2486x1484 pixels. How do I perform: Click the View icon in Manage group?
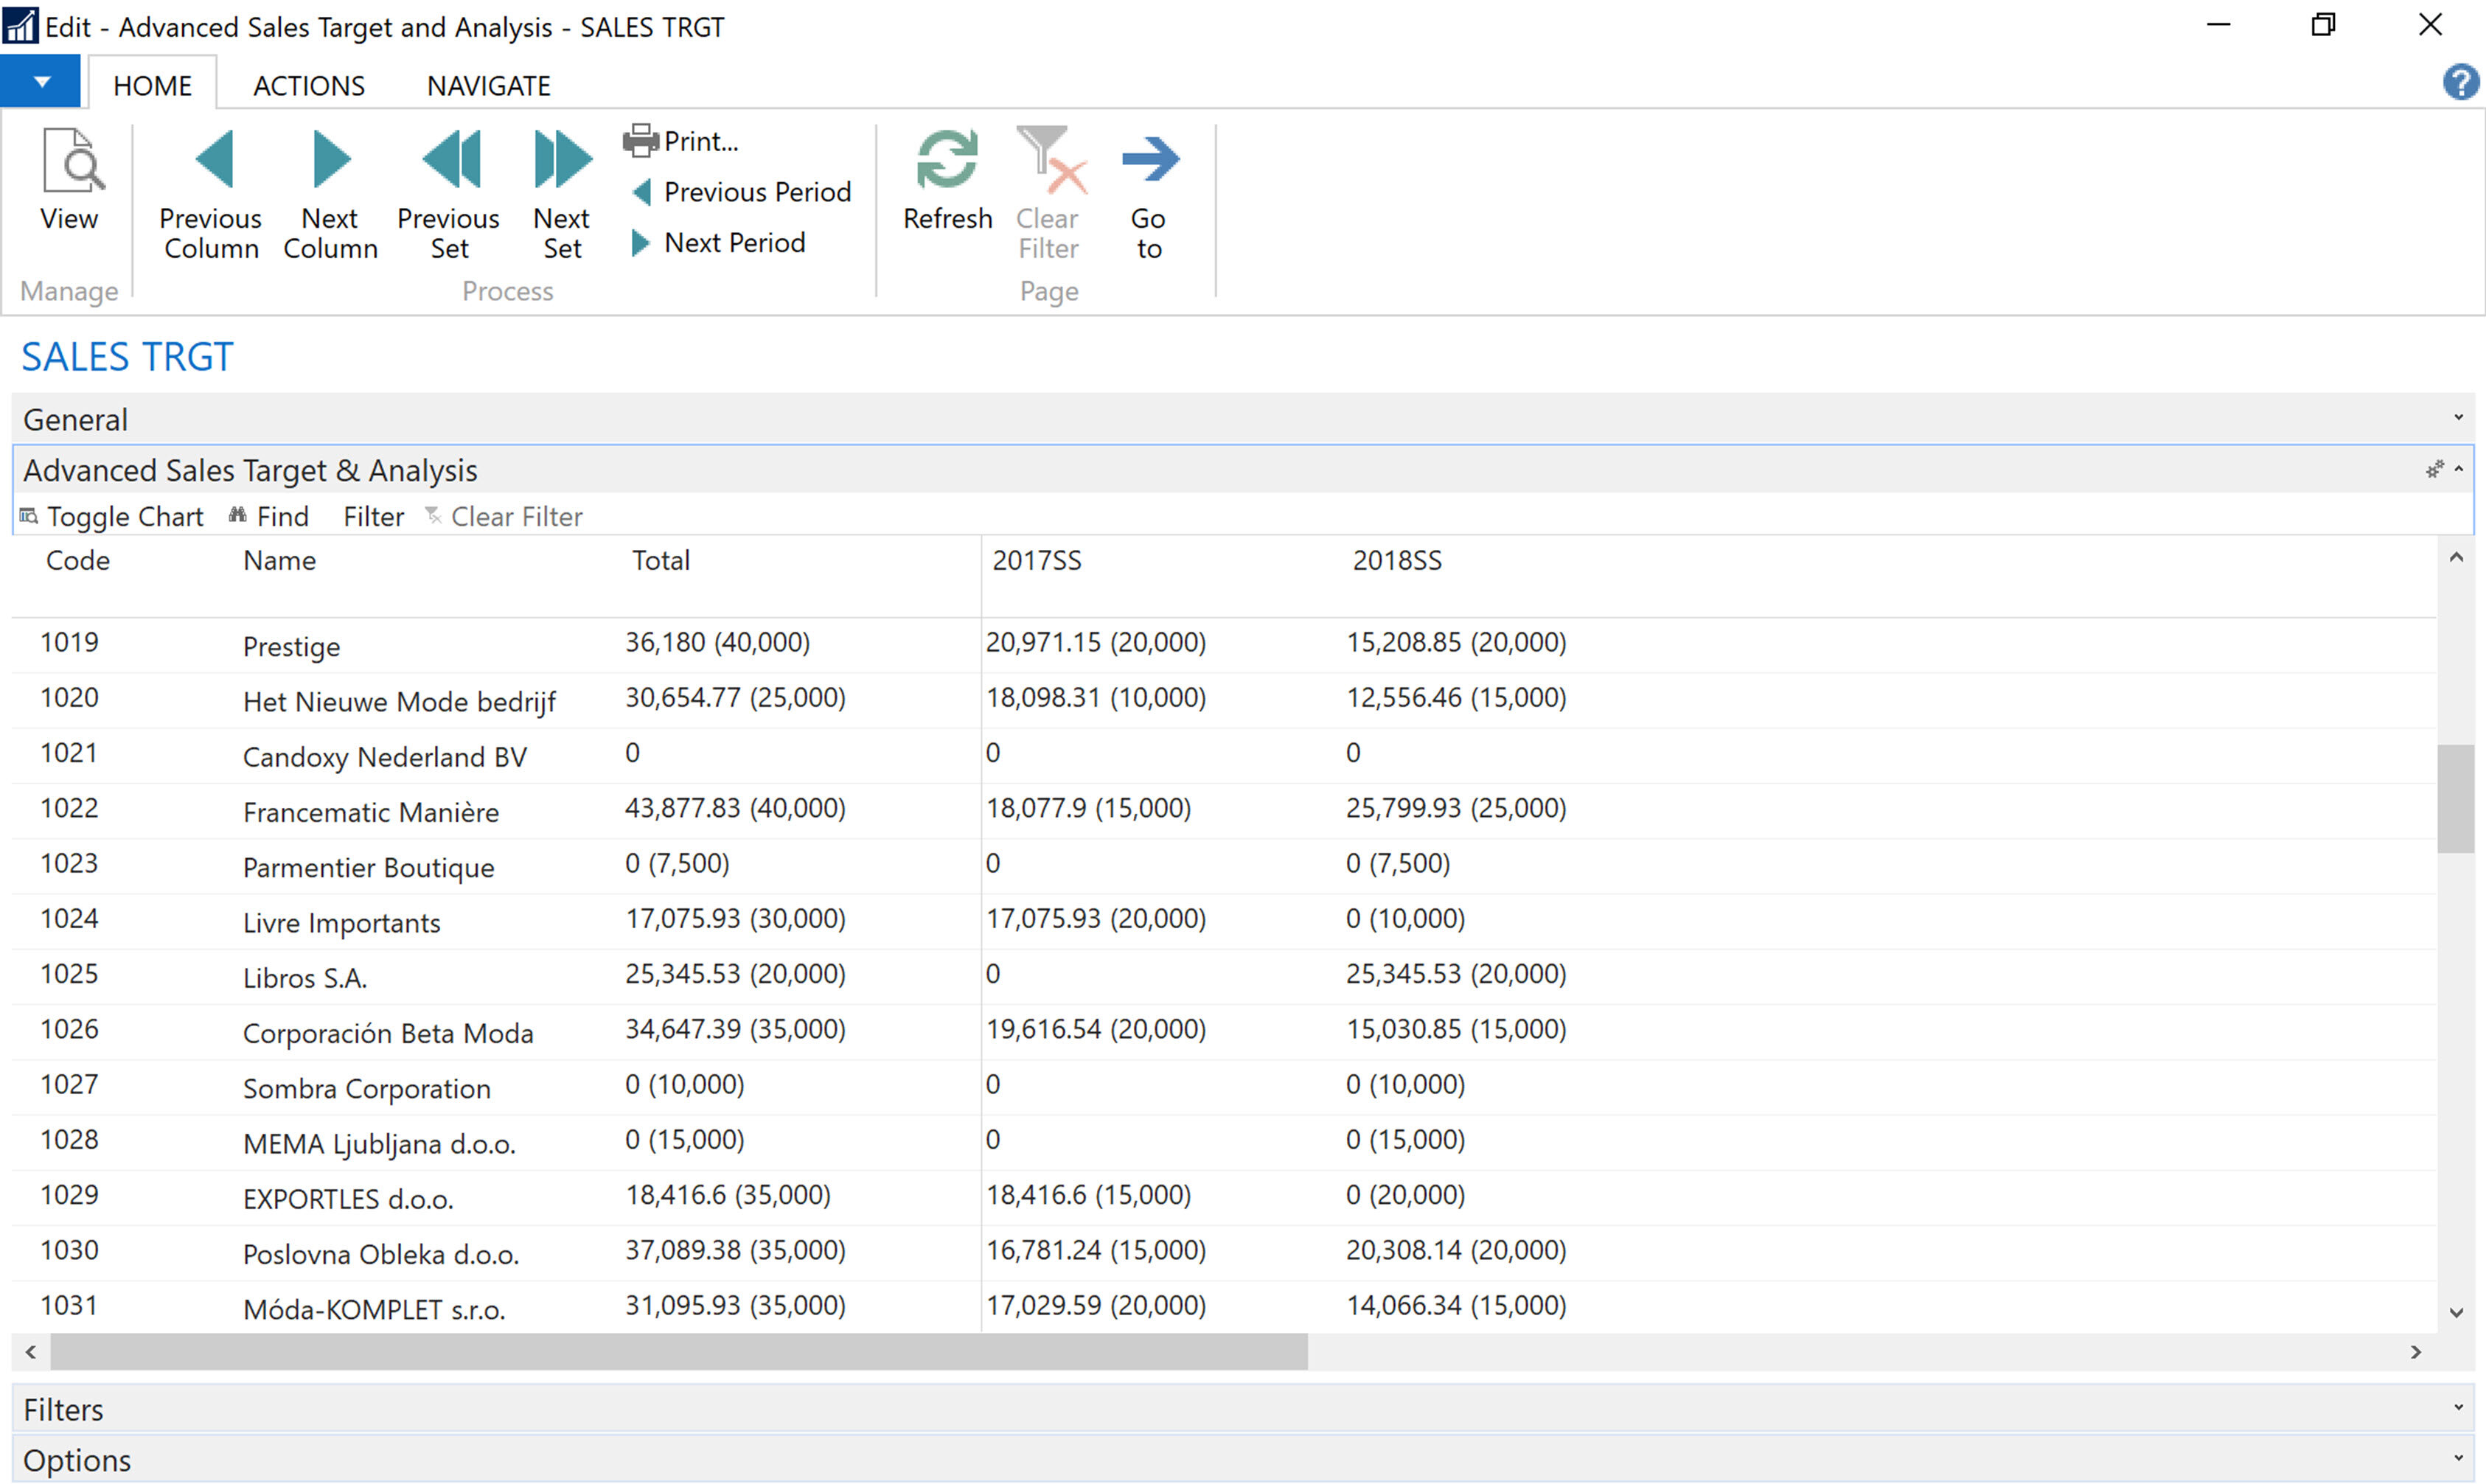point(70,160)
